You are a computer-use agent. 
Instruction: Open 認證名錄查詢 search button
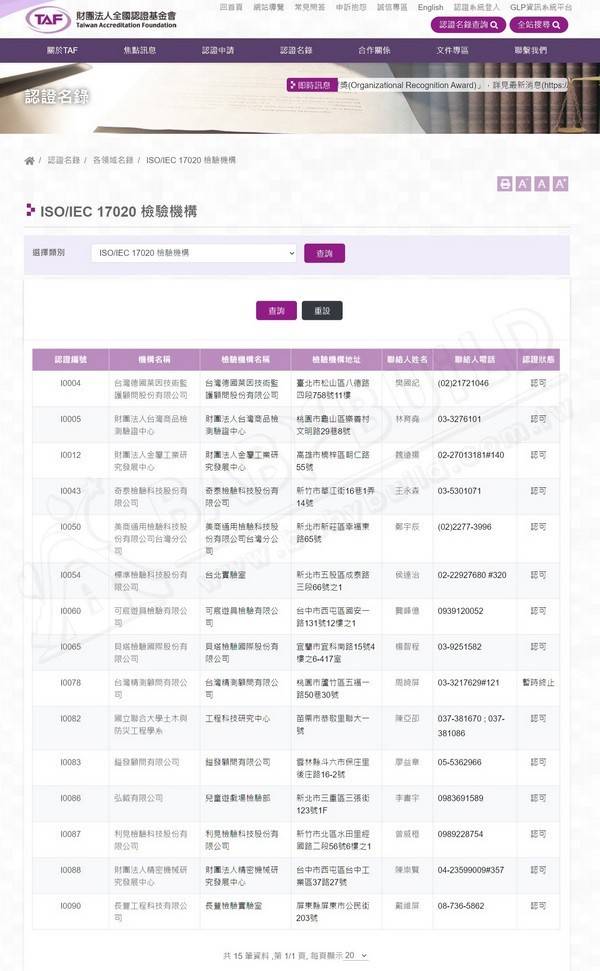pyautogui.click(x=467, y=25)
